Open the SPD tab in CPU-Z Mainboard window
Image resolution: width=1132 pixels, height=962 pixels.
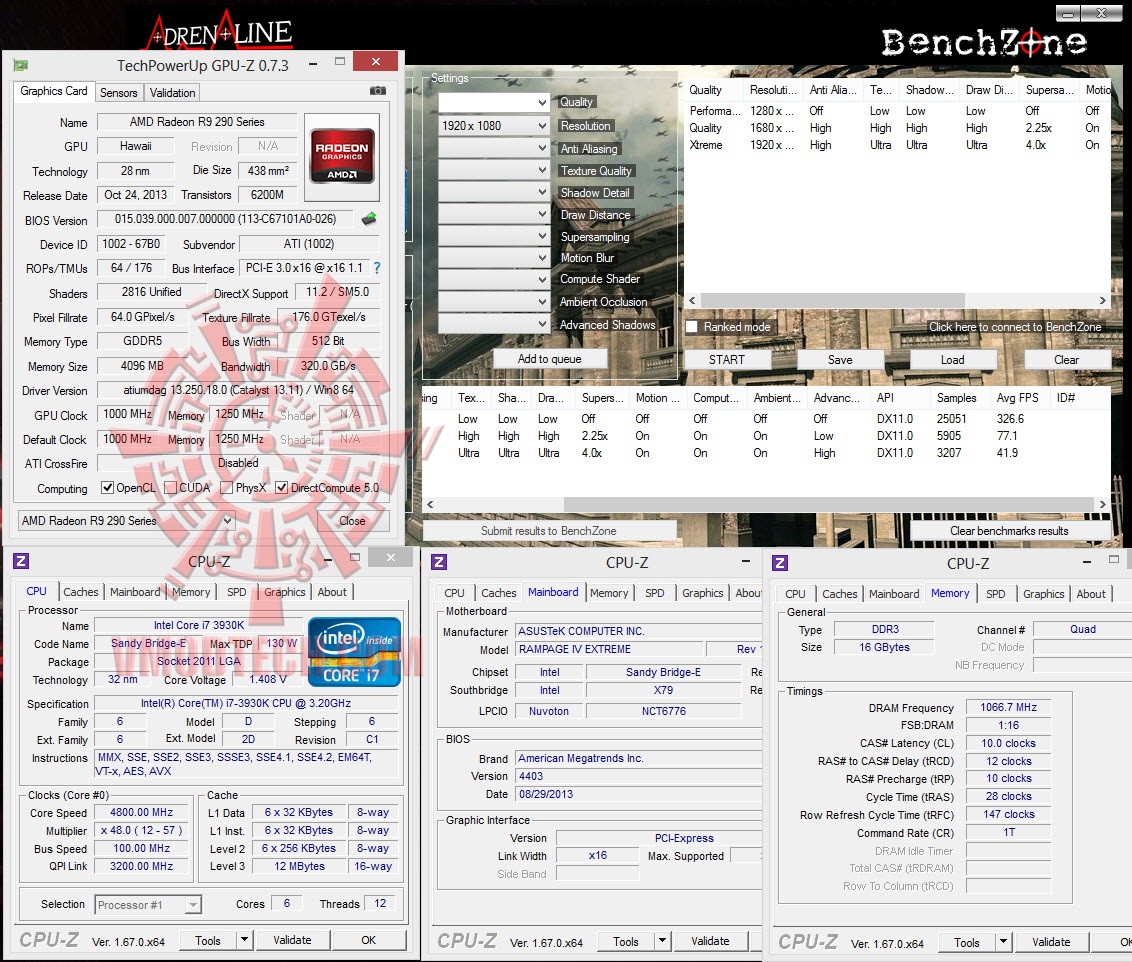point(655,592)
